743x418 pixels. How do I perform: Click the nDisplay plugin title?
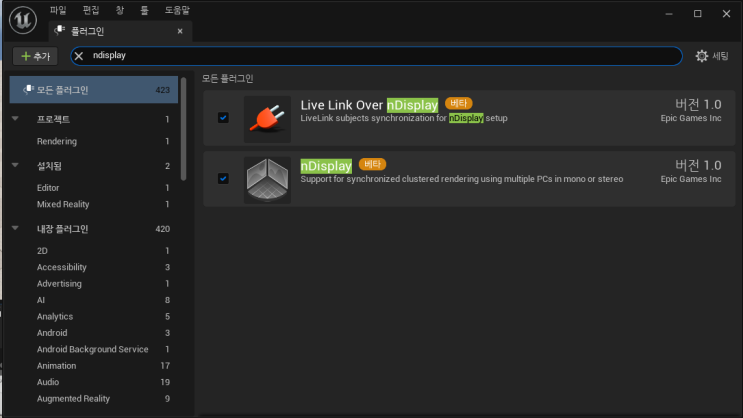tap(326, 166)
